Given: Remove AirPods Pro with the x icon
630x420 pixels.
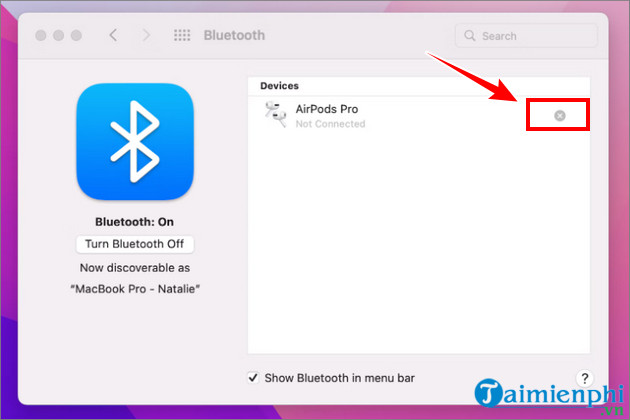Looking at the screenshot, I should coord(560,116).
